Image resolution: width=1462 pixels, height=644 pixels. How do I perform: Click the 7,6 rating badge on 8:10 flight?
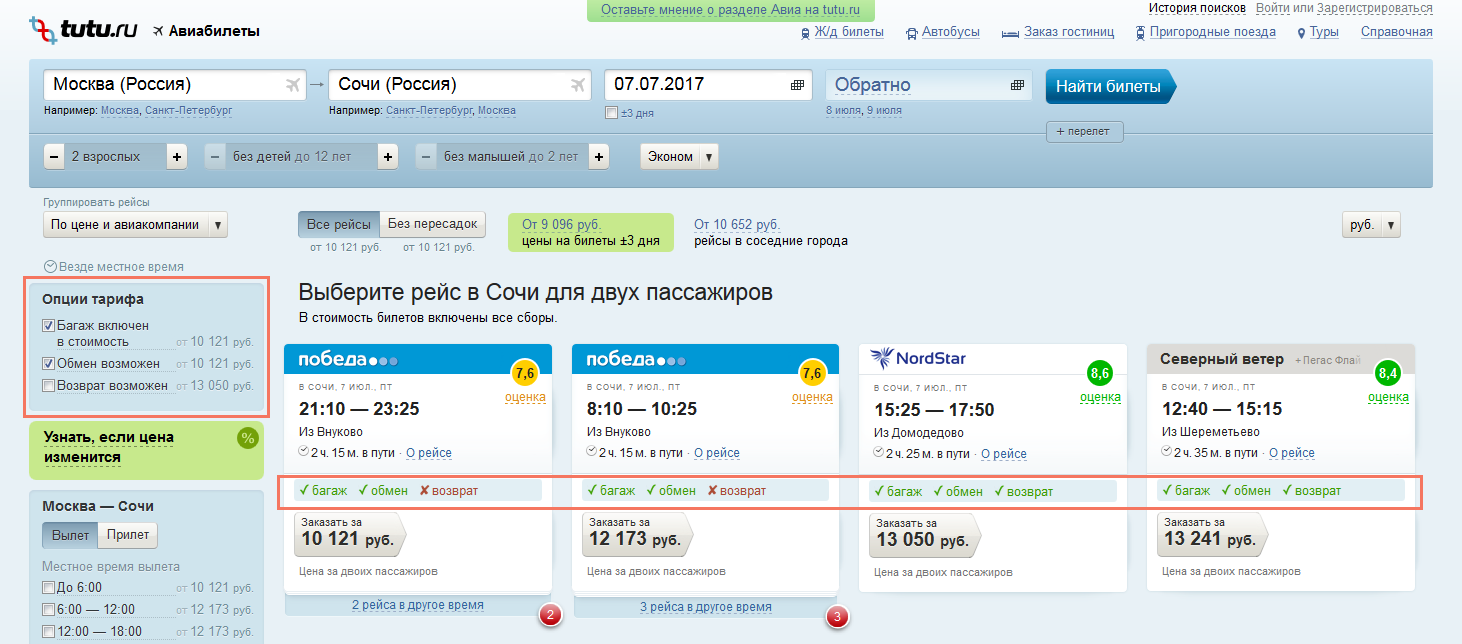[x=812, y=374]
